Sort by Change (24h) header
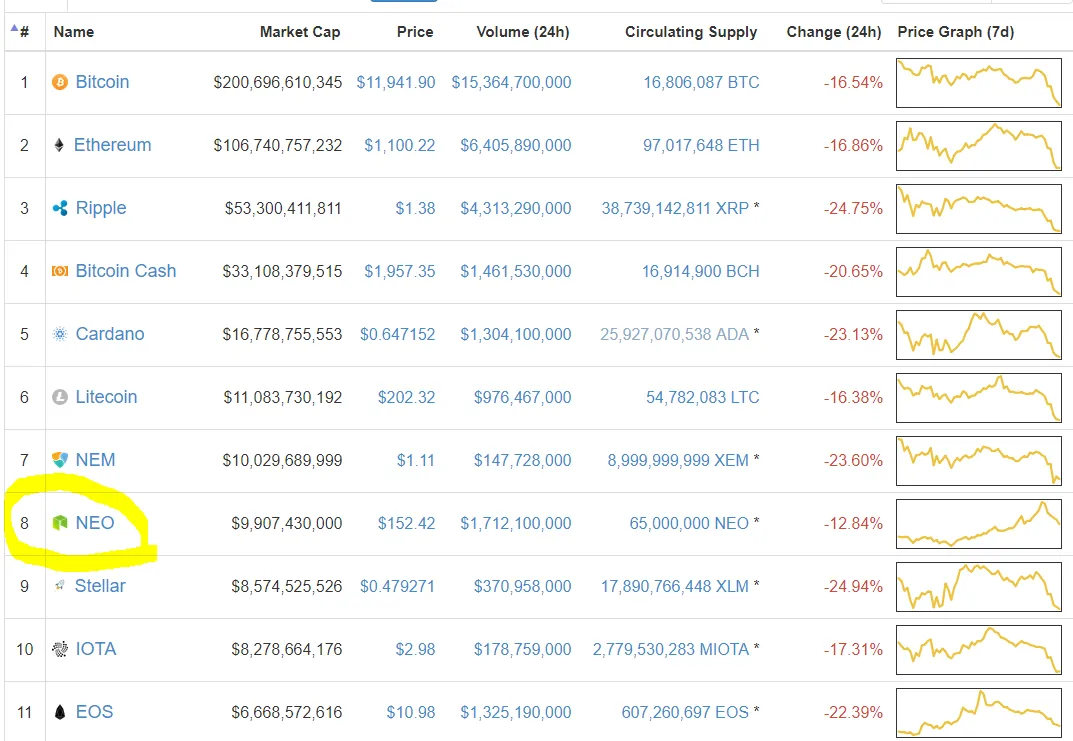 (834, 32)
